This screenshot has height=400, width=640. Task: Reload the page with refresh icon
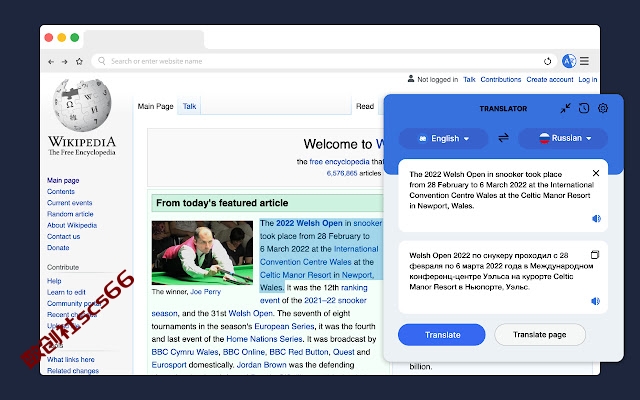pyautogui.click(x=547, y=61)
